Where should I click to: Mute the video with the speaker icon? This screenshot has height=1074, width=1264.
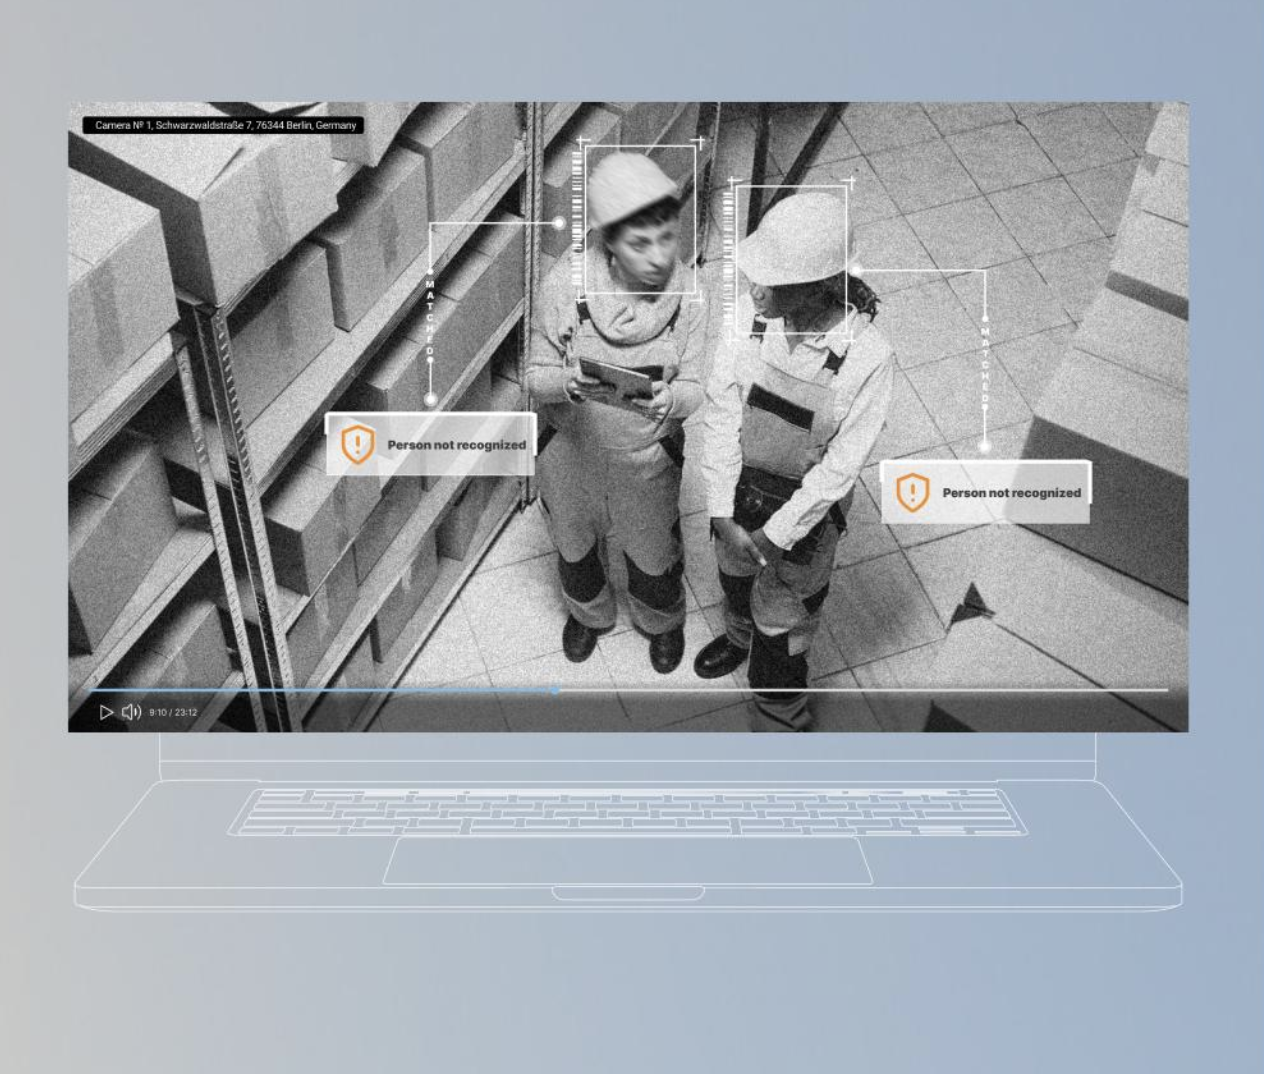click(131, 712)
